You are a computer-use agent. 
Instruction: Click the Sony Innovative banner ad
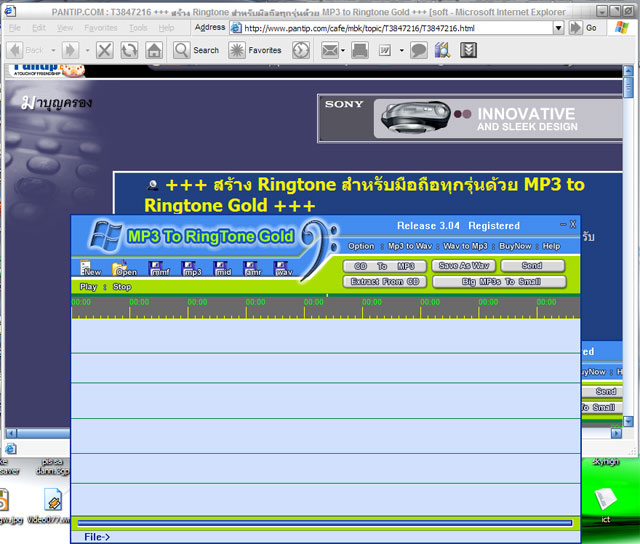(x=470, y=118)
